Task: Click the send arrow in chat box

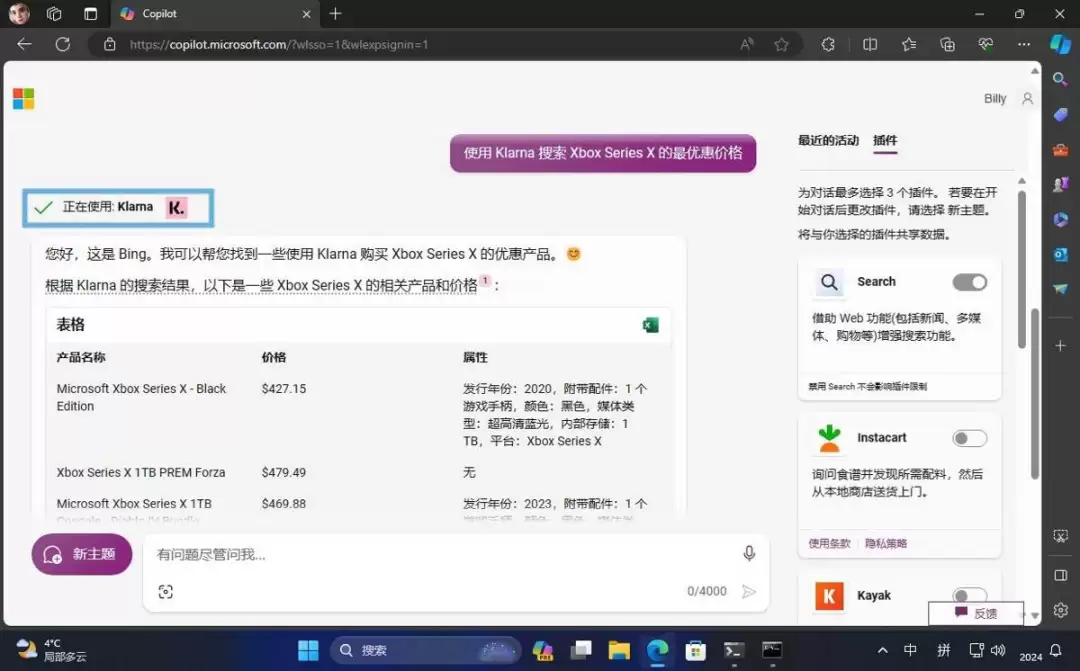Action: pyautogui.click(x=749, y=592)
